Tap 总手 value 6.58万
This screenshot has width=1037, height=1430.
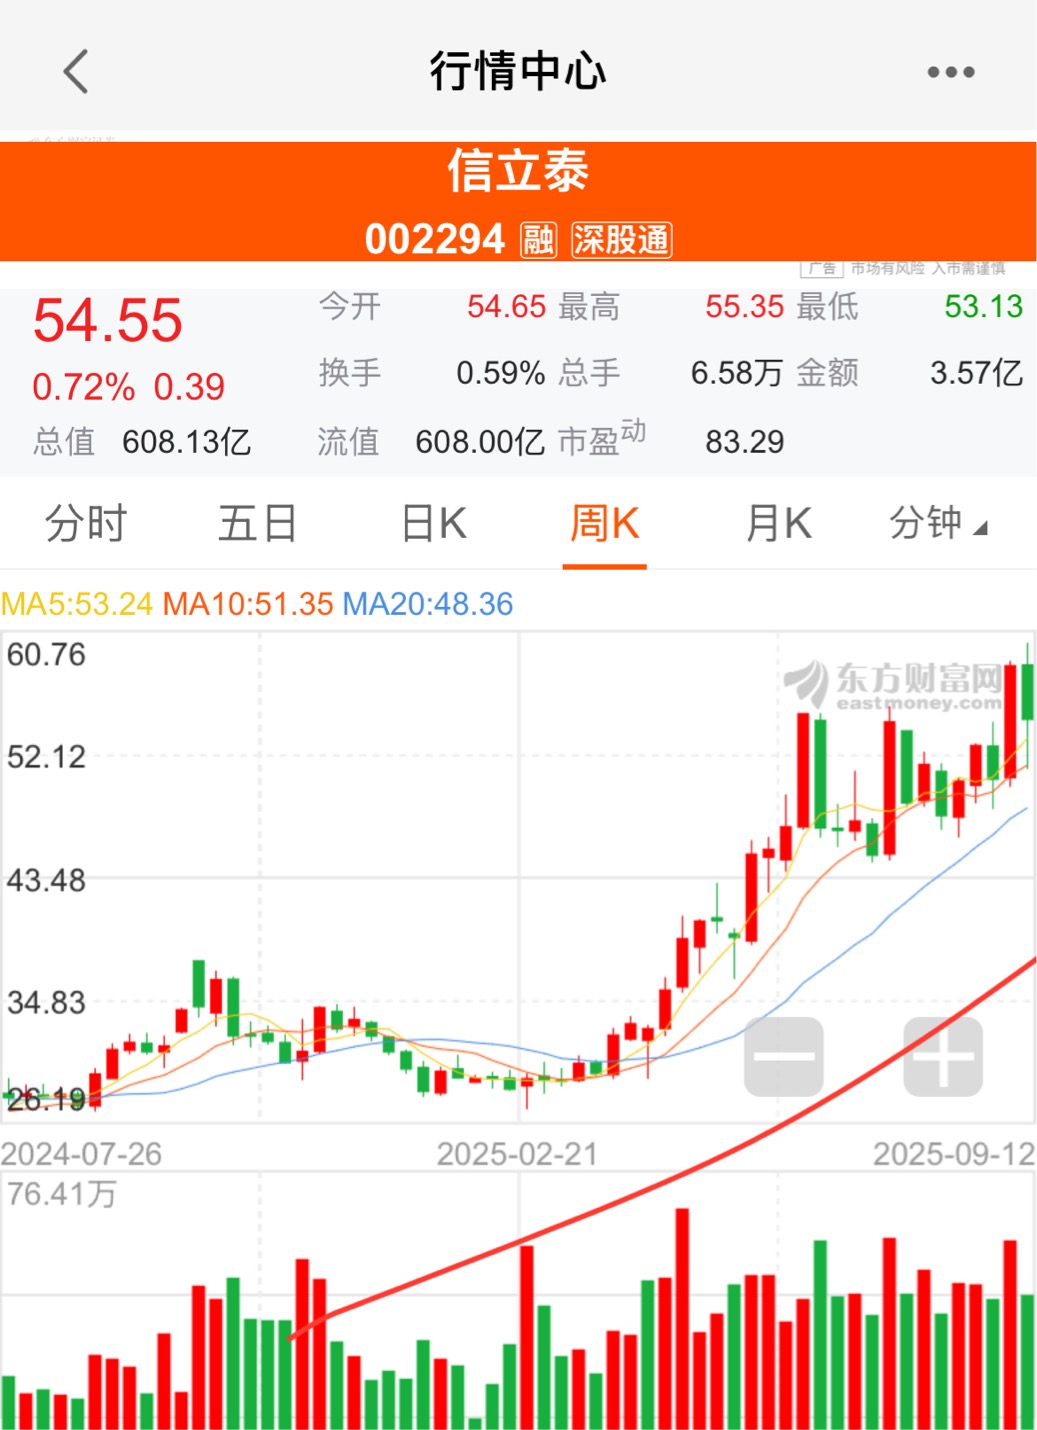click(x=737, y=373)
